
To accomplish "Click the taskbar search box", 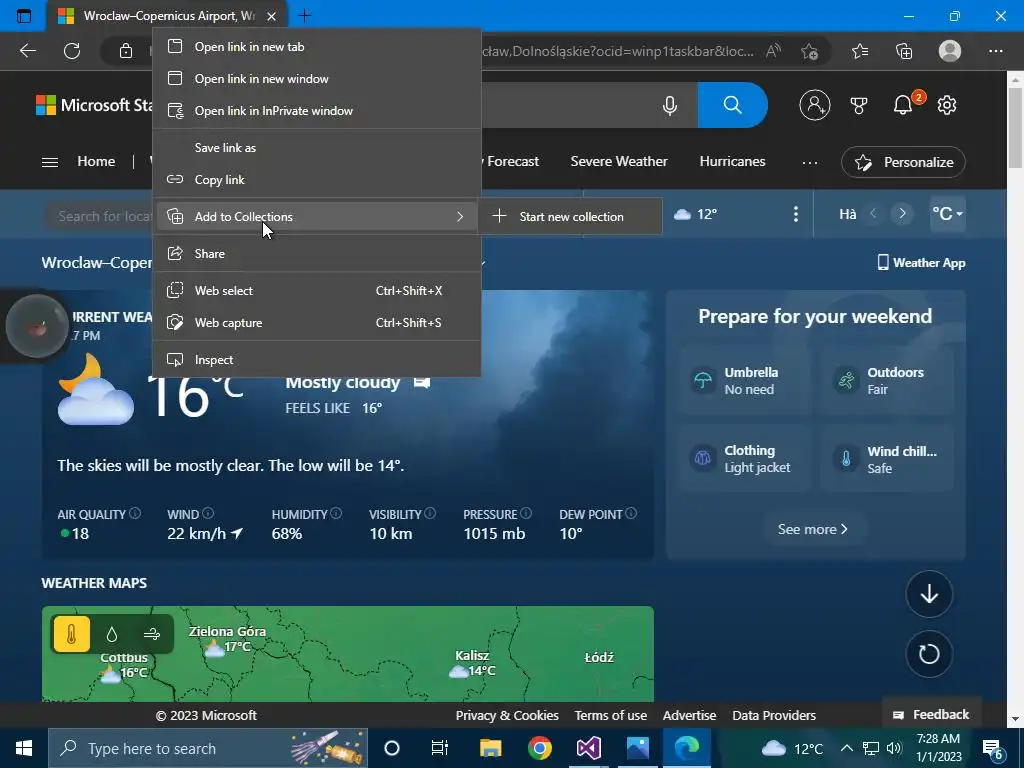I will pos(208,748).
